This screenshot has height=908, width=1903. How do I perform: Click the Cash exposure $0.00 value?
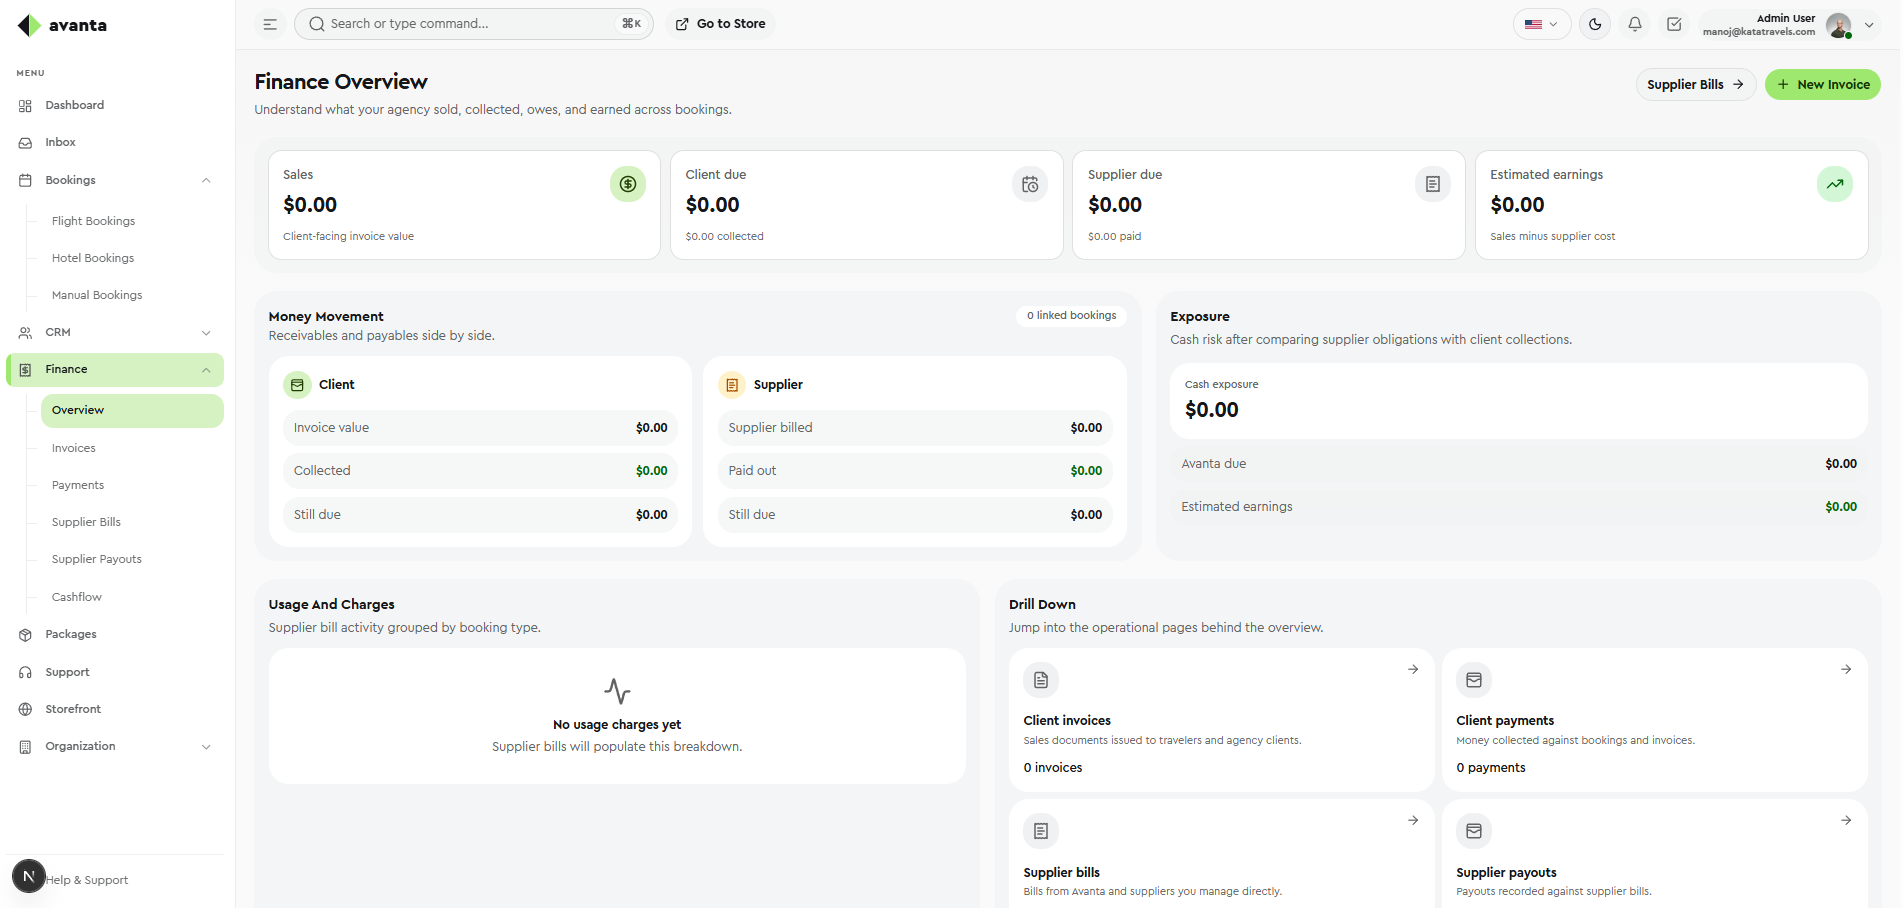(1211, 410)
